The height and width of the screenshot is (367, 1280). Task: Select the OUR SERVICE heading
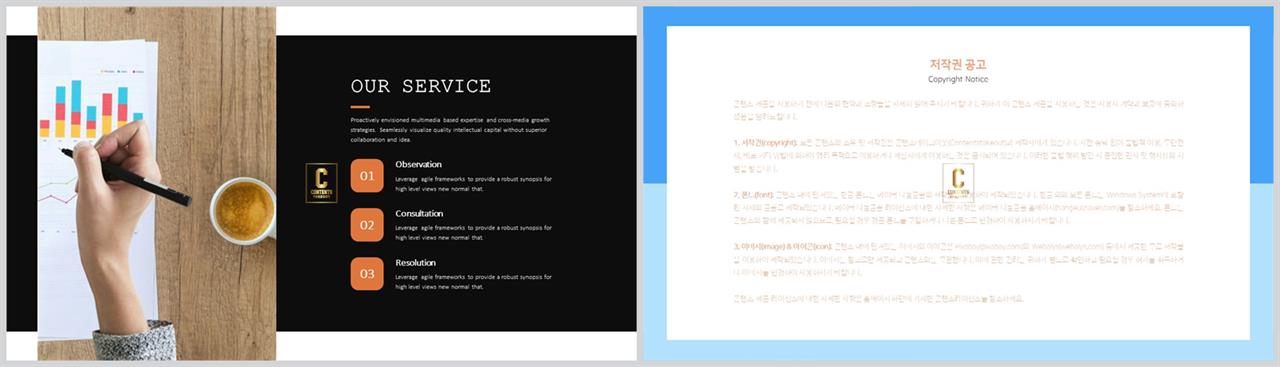click(421, 86)
